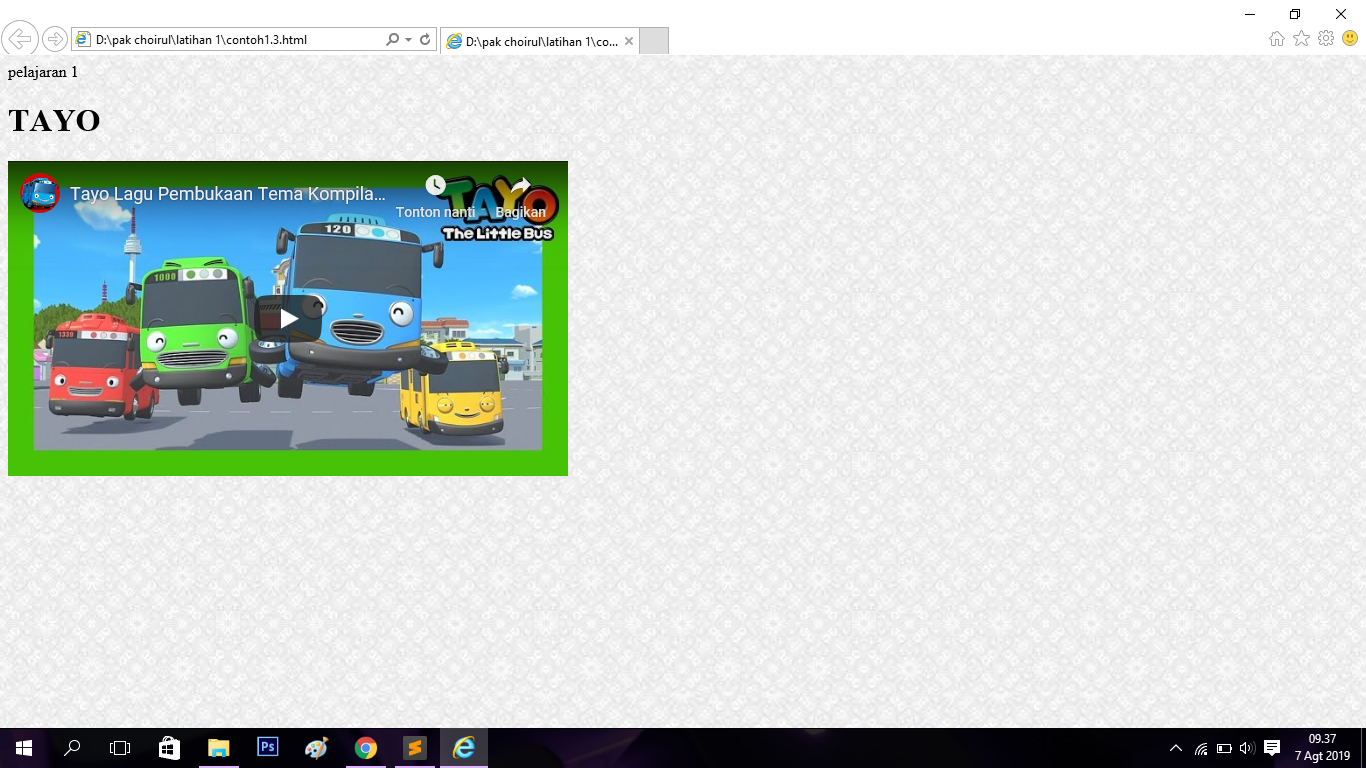Screen dimensions: 1366x768
Task: Show hidden system tray icons
Action: pos(1176,748)
